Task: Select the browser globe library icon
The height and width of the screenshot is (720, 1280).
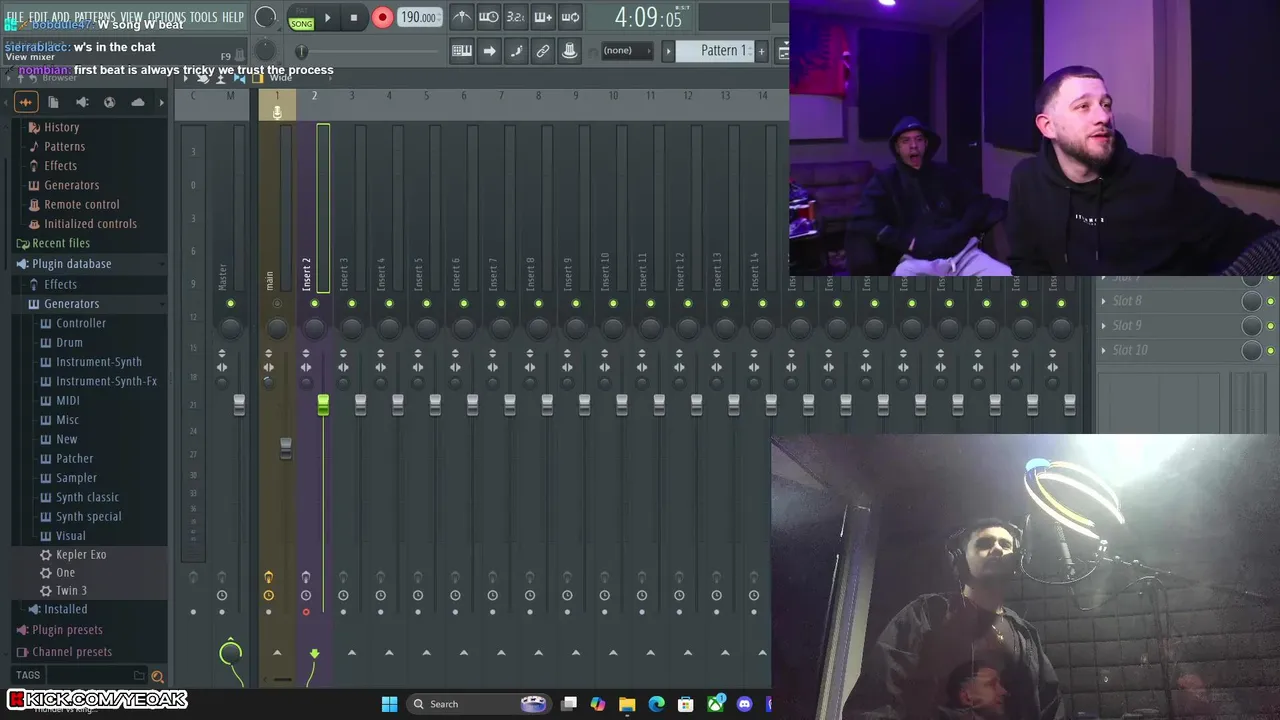Action: [109, 102]
